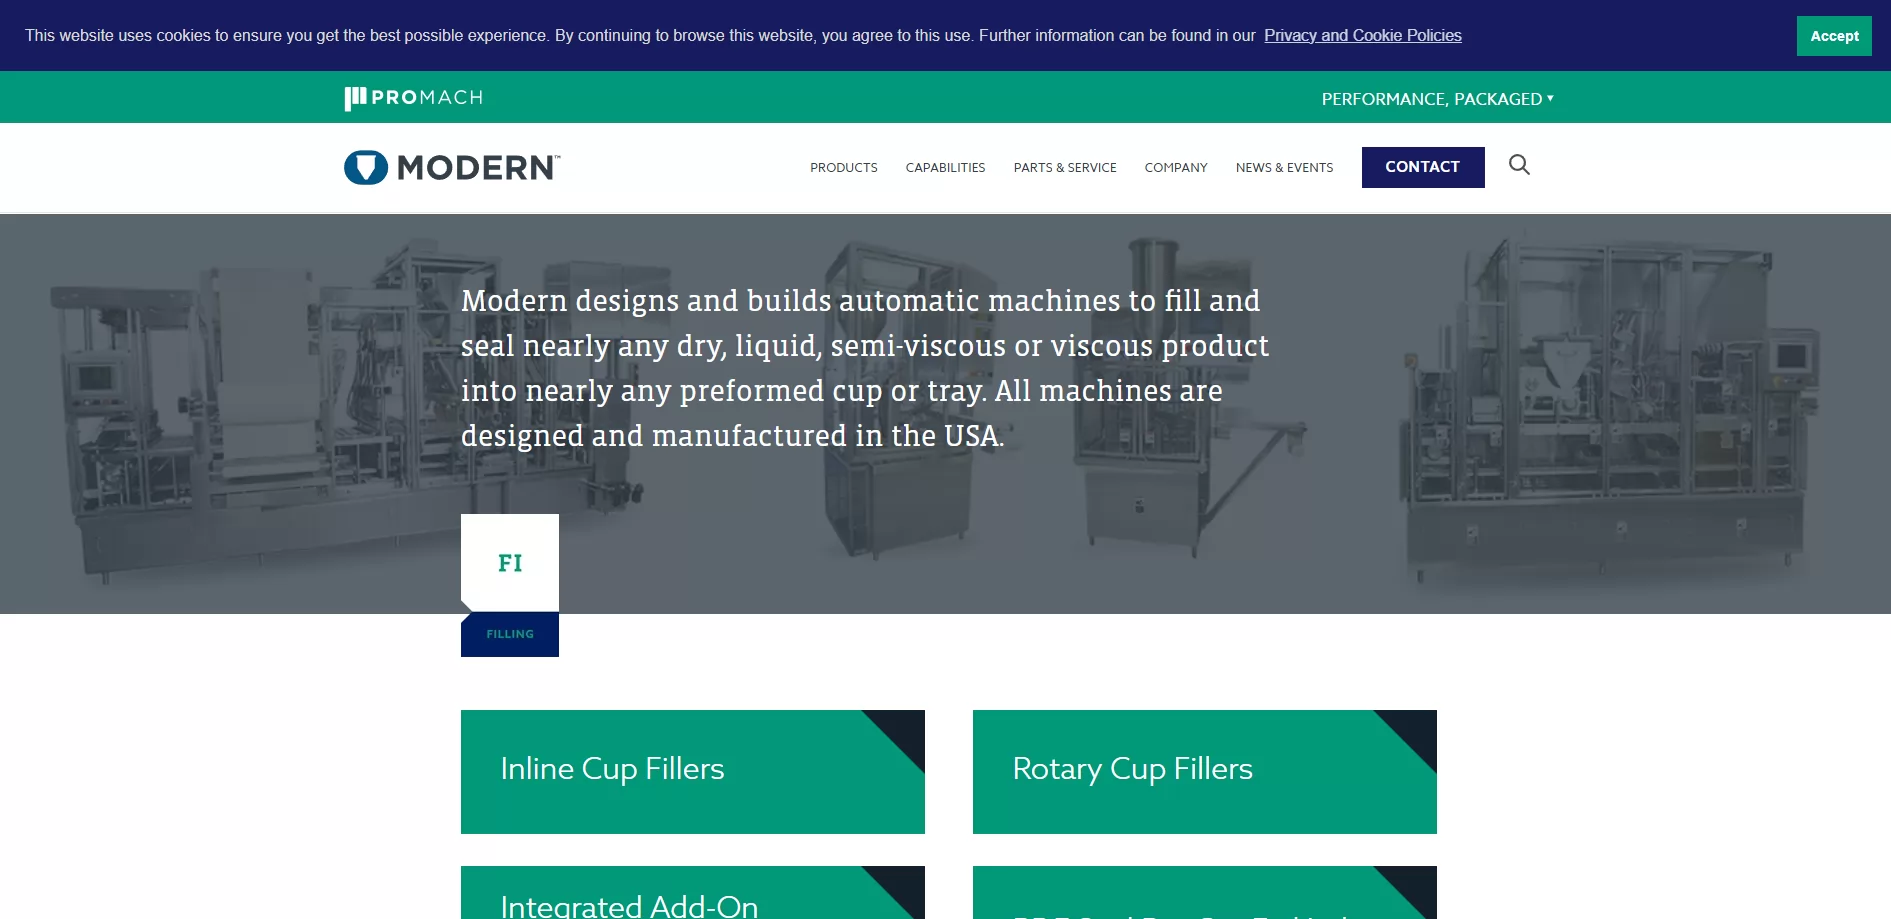1891x919 pixels.
Task: Click the hero banner headline text
Action: click(864, 368)
